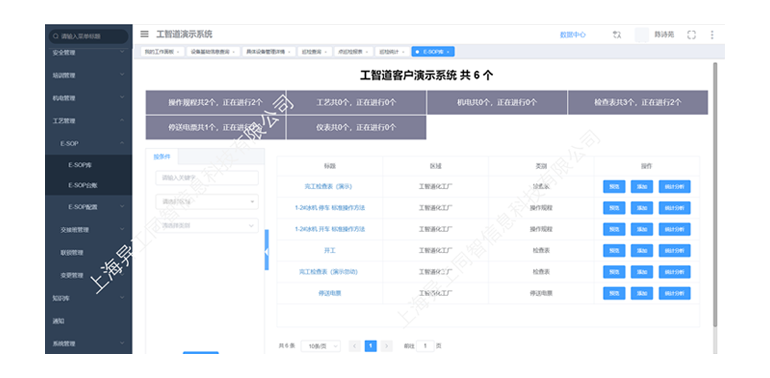Open the vertical three-dots more menu
The width and height of the screenshot is (770, 378).
point(712,35)
